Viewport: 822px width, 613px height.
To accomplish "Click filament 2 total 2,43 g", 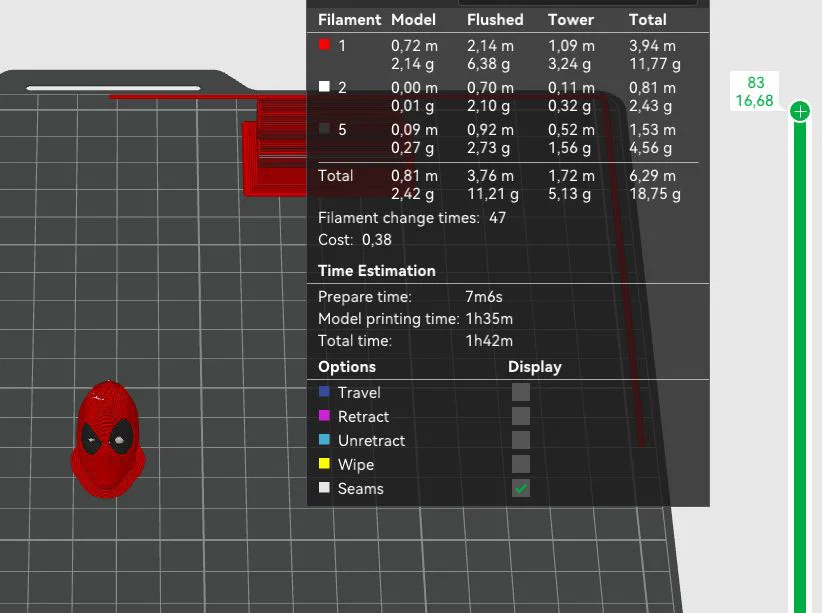I will coord(650,106).
